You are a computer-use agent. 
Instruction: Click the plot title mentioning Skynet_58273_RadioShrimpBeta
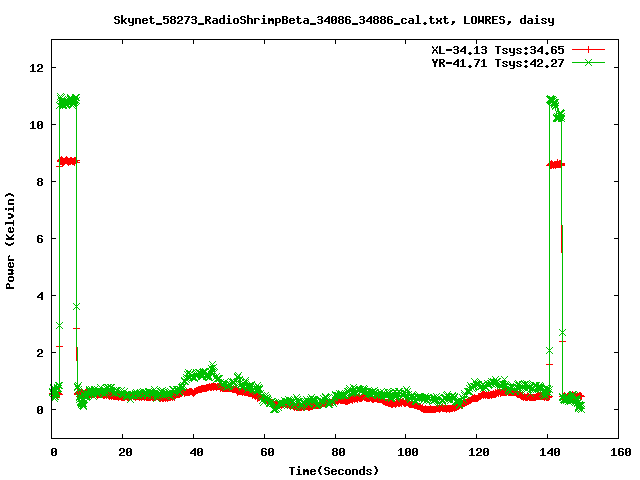(x=333, y=20)
